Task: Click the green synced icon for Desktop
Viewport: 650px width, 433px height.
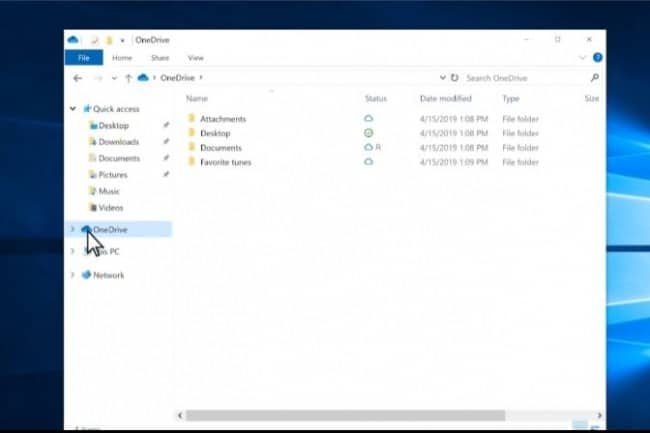Action: [x=368, y=133]
